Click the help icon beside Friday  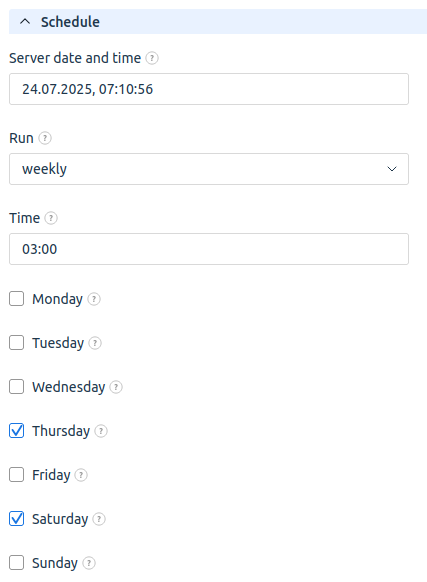click(x=81, y=475)
